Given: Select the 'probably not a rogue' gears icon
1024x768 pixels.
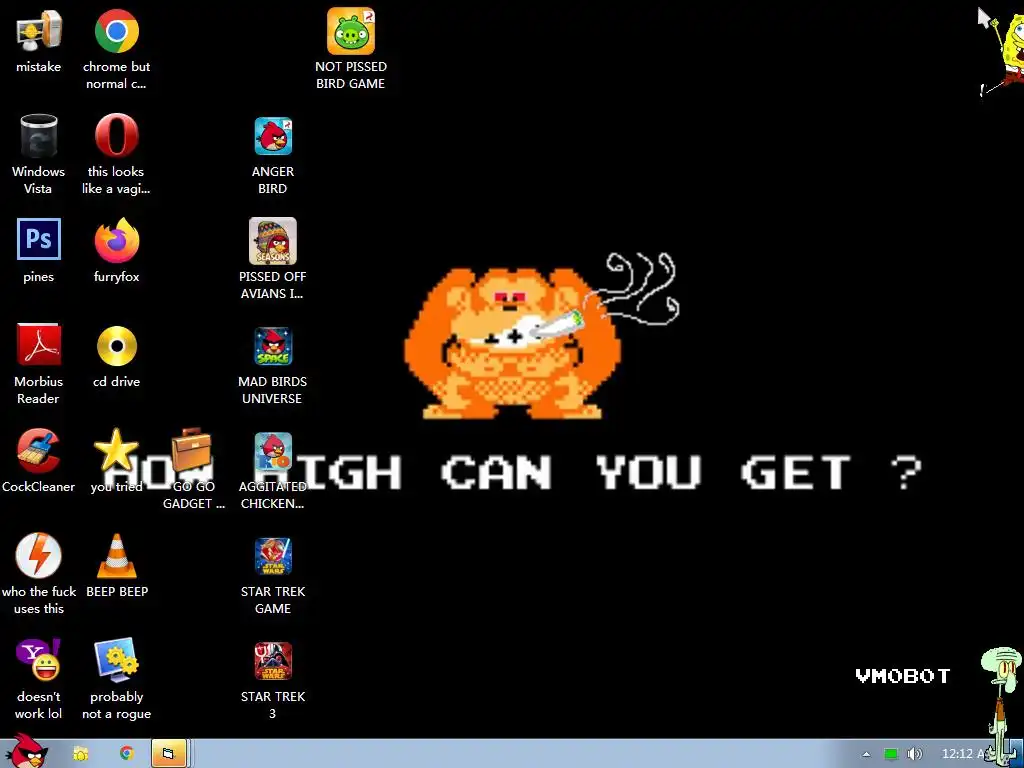Looking at the screenshot, I should click(x=116, y=660).
